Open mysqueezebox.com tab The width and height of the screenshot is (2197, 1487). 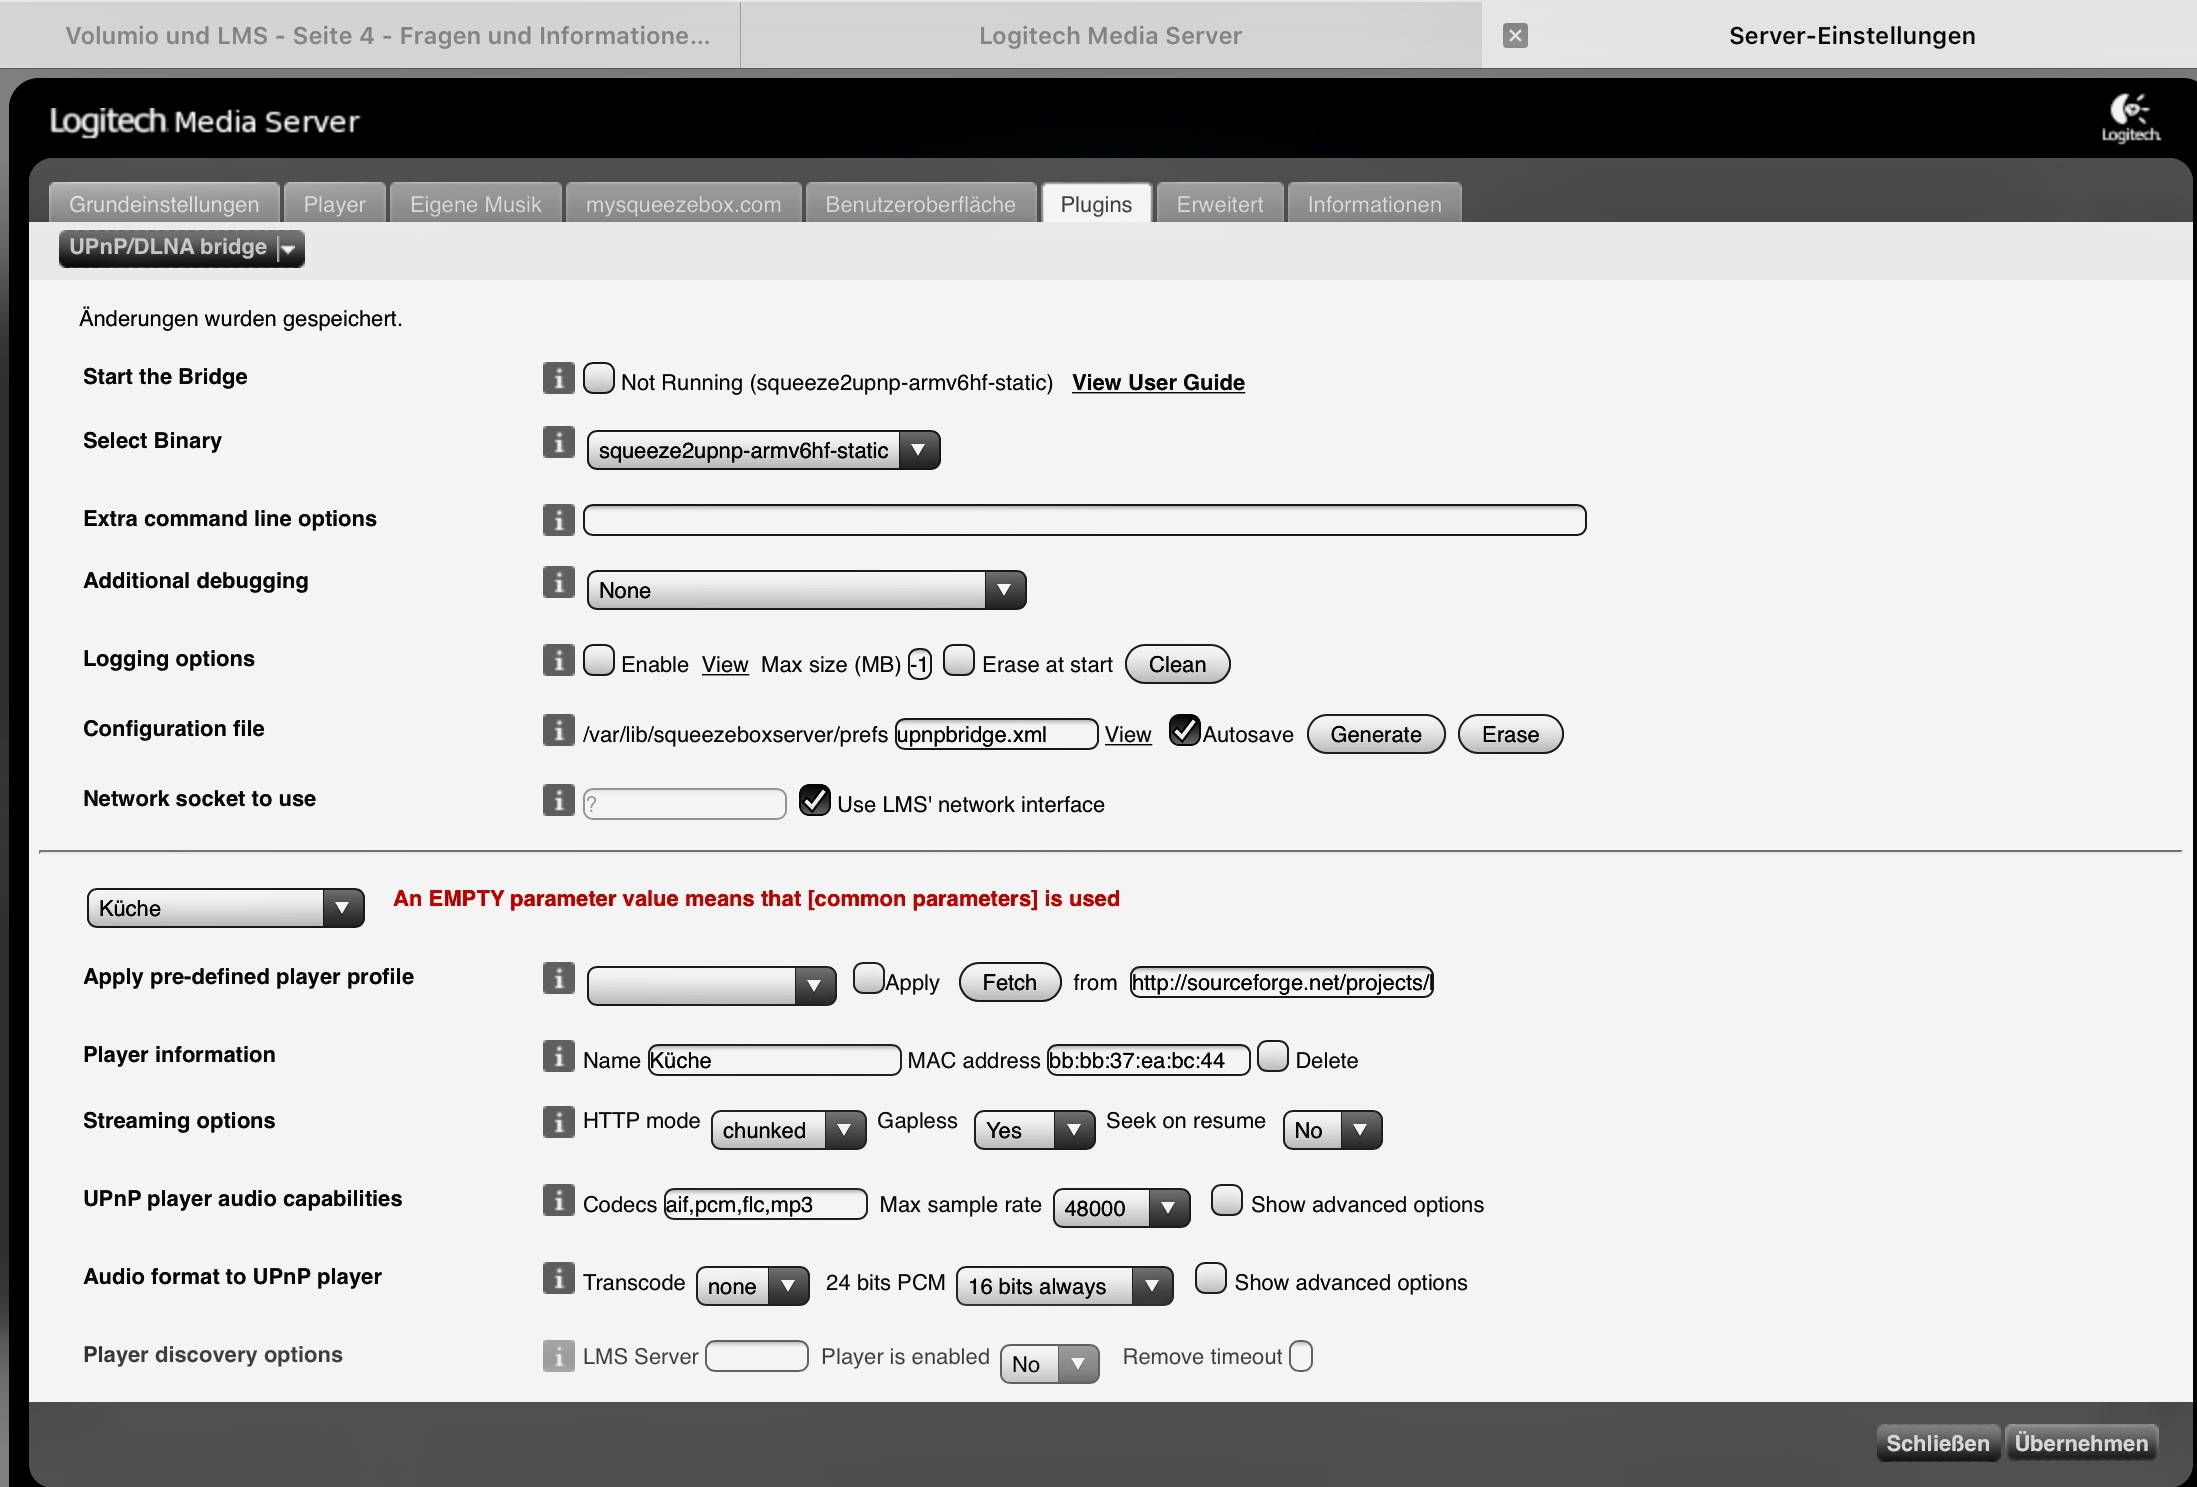pos(683,204)
